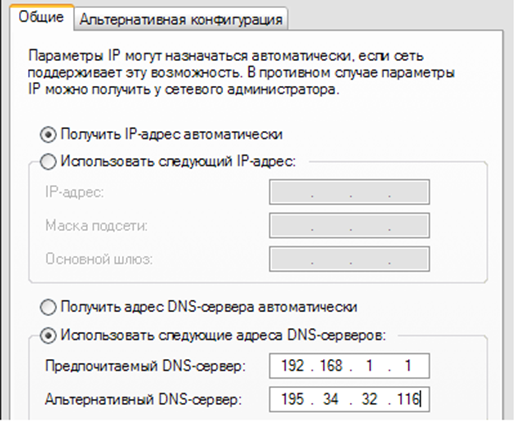Click the 34 octet of alternate DNS
The width and height of the screenshot is (515, 438).
click(x=330, y=399)
